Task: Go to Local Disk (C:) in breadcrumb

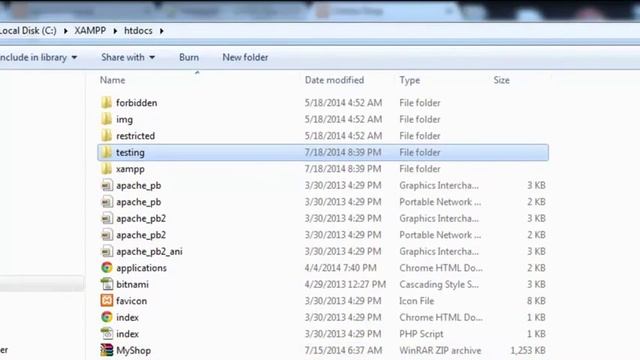Action: (28, 31)
